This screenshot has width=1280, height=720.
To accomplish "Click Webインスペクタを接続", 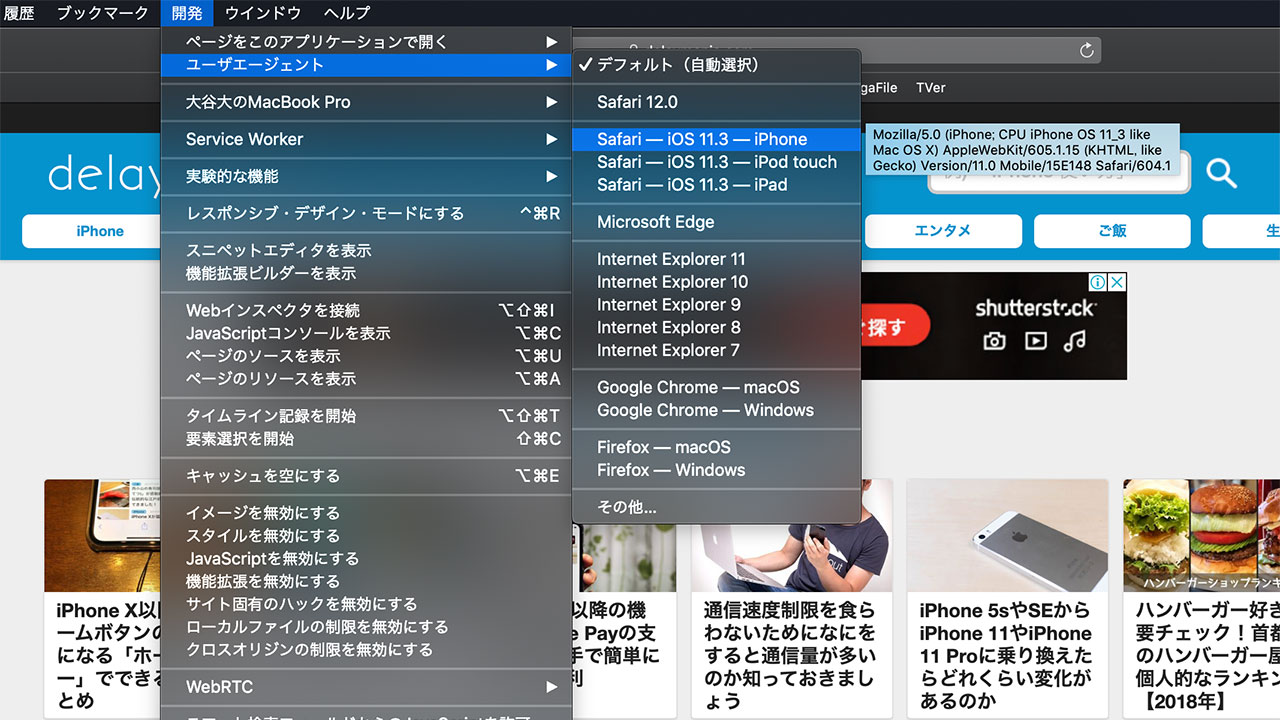I will click(366, 310).
